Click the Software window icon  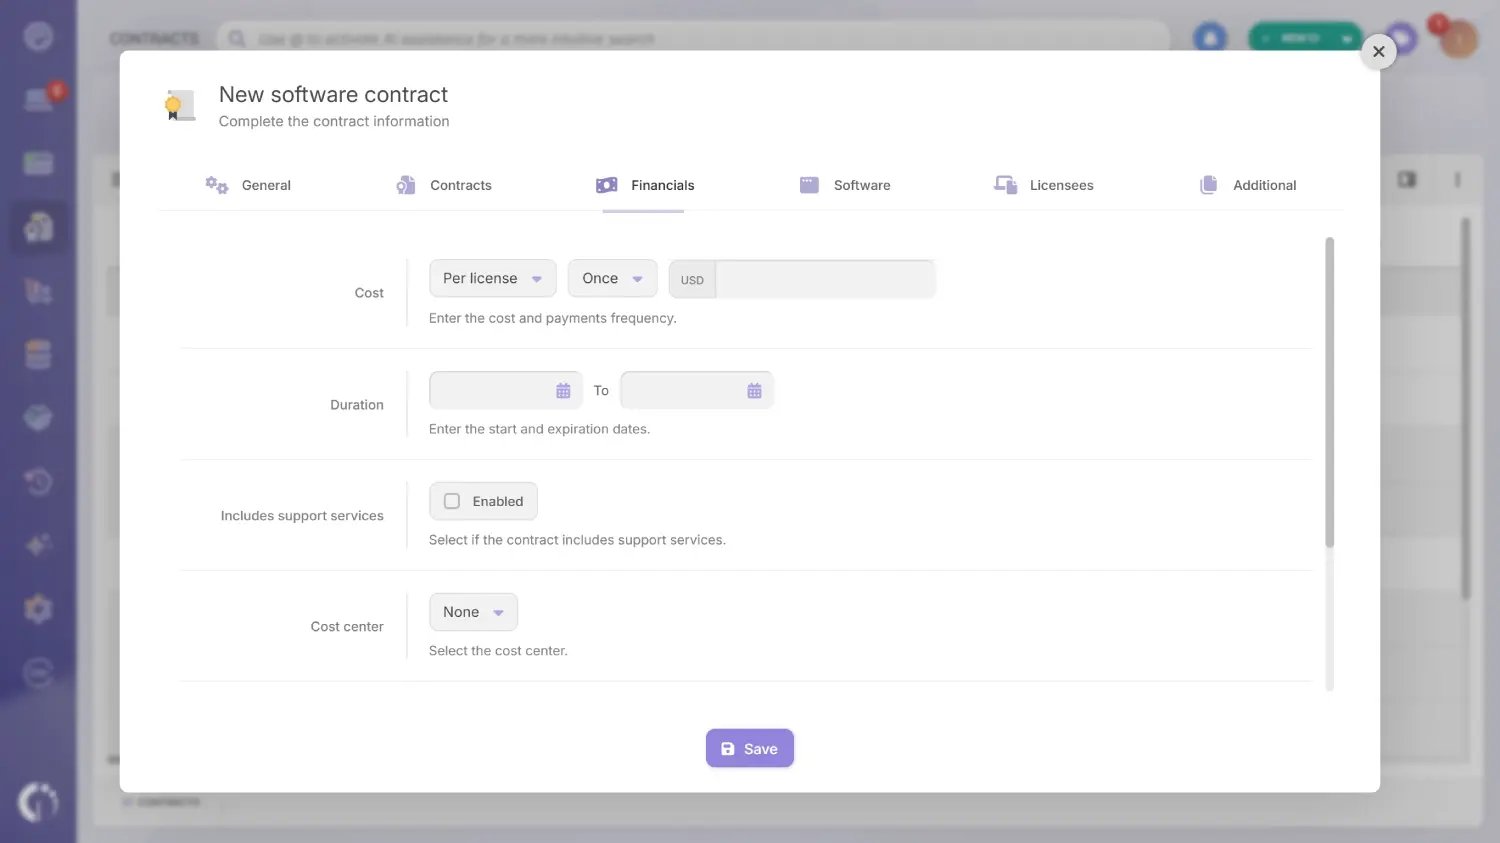pos(809,185)
